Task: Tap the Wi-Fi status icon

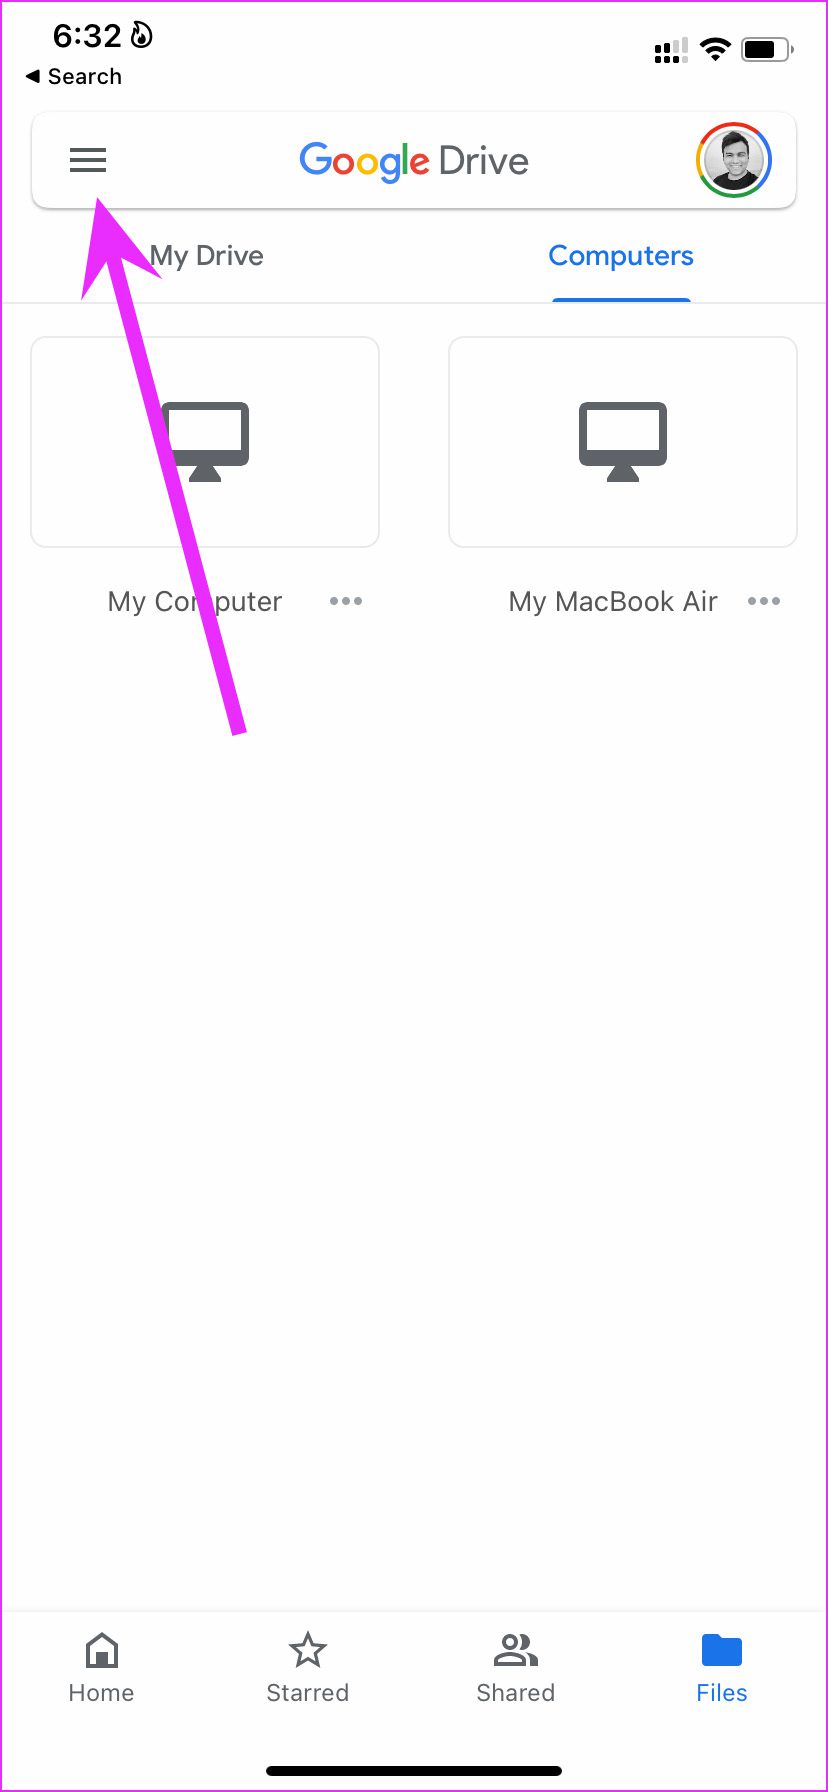Action: [x=715, y=49]
